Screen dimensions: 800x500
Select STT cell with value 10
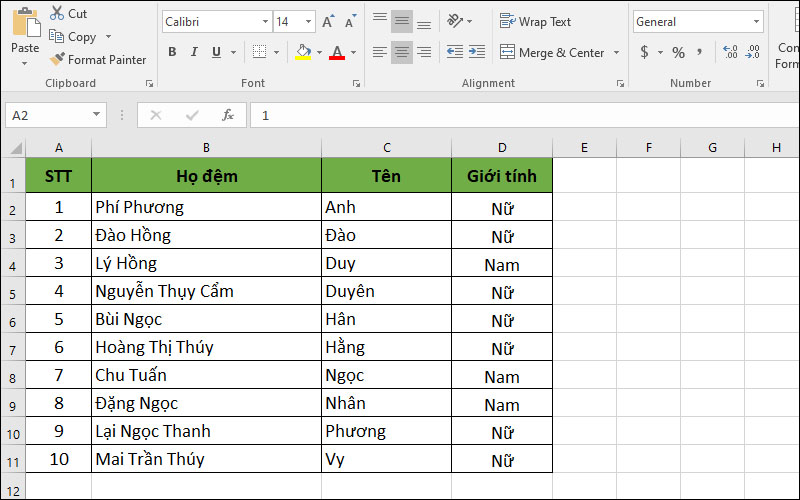pyautogui.click(x=59, y=459)
